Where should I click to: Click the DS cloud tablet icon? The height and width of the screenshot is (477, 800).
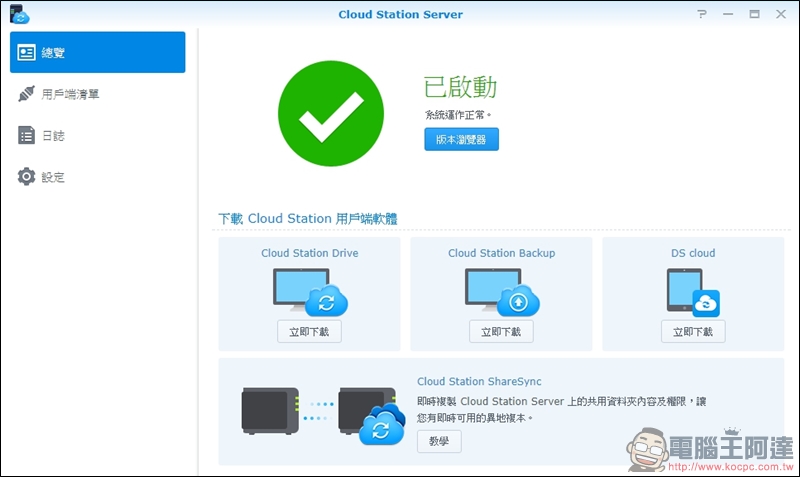click(x=693, y=292)
